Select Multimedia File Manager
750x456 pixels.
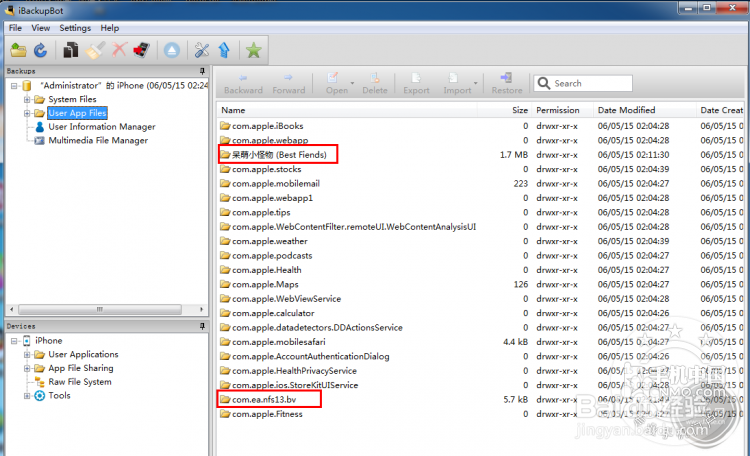pyautogui.click(x=98, y=141)
